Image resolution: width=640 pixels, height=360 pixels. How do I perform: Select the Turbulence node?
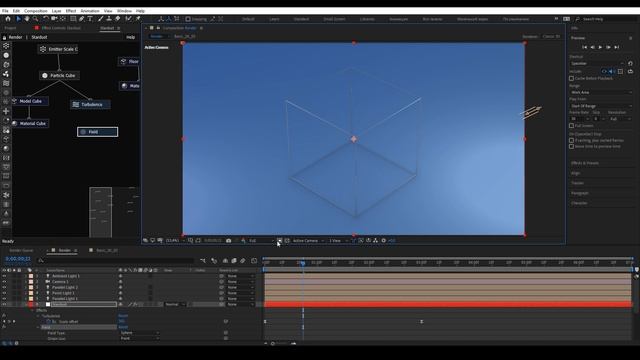pos(90,104)
